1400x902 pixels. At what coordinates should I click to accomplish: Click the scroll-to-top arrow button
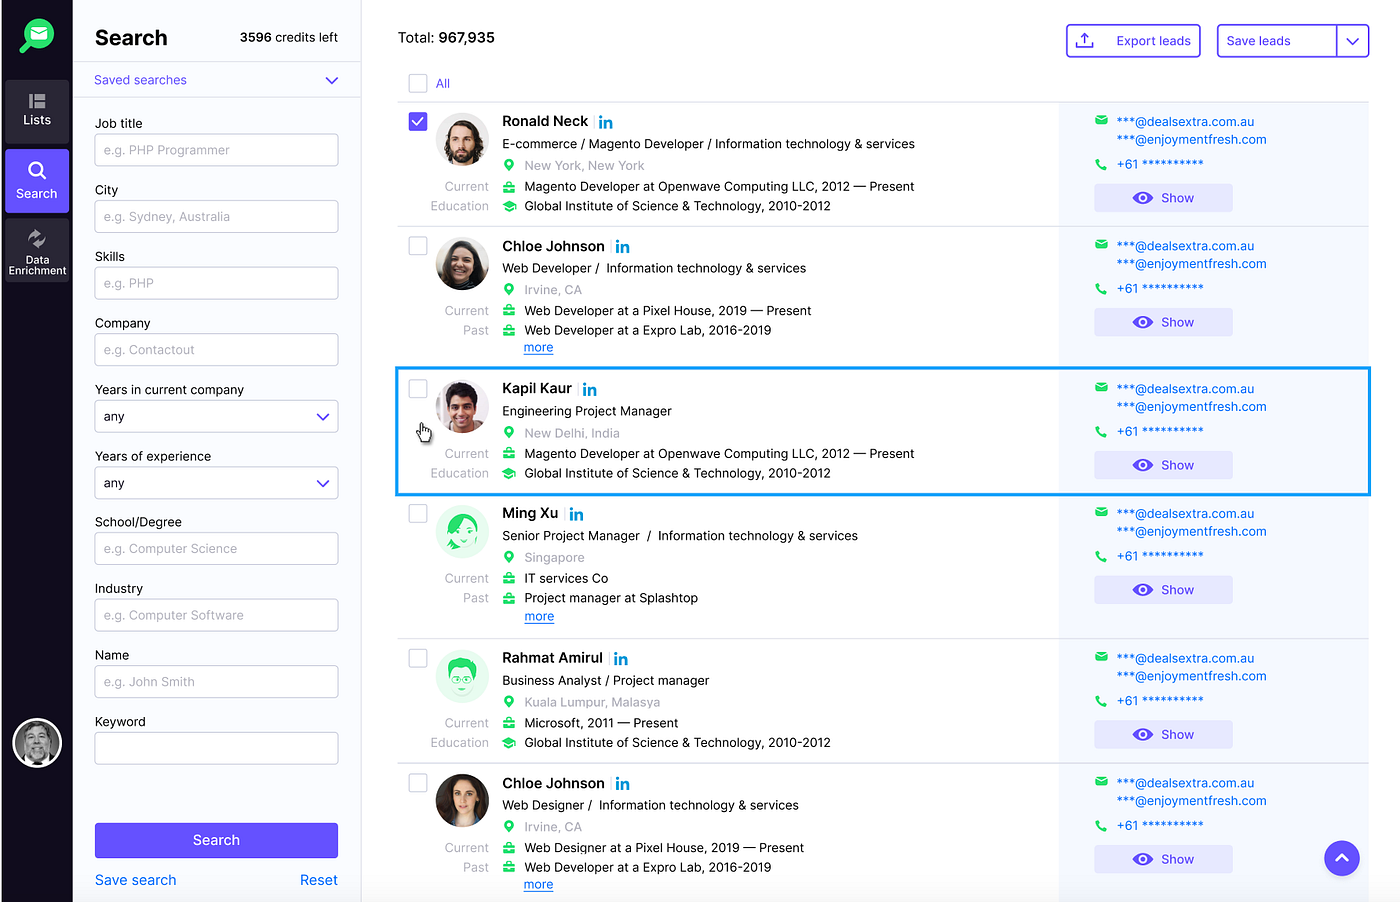(1342, 858)
